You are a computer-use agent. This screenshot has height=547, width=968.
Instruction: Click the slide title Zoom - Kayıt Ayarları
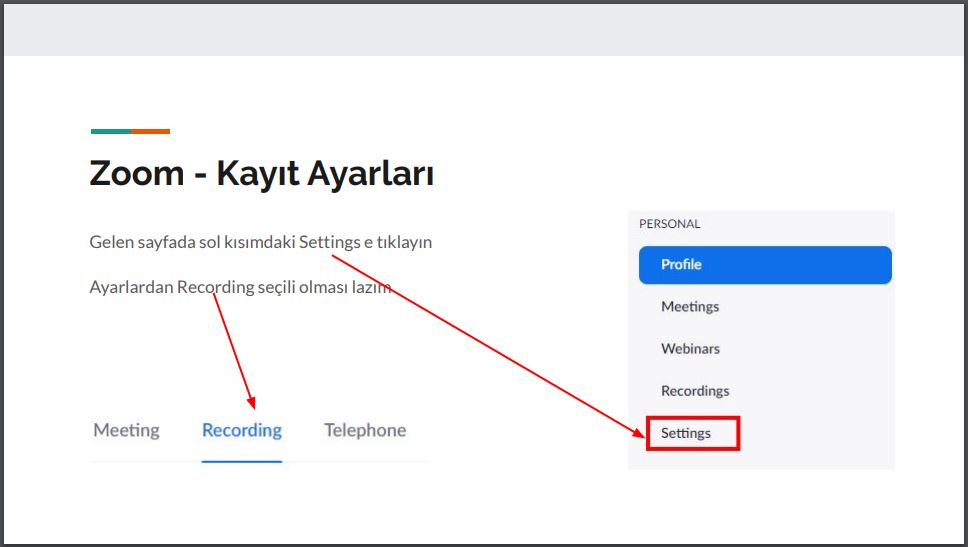pos(261,174)
